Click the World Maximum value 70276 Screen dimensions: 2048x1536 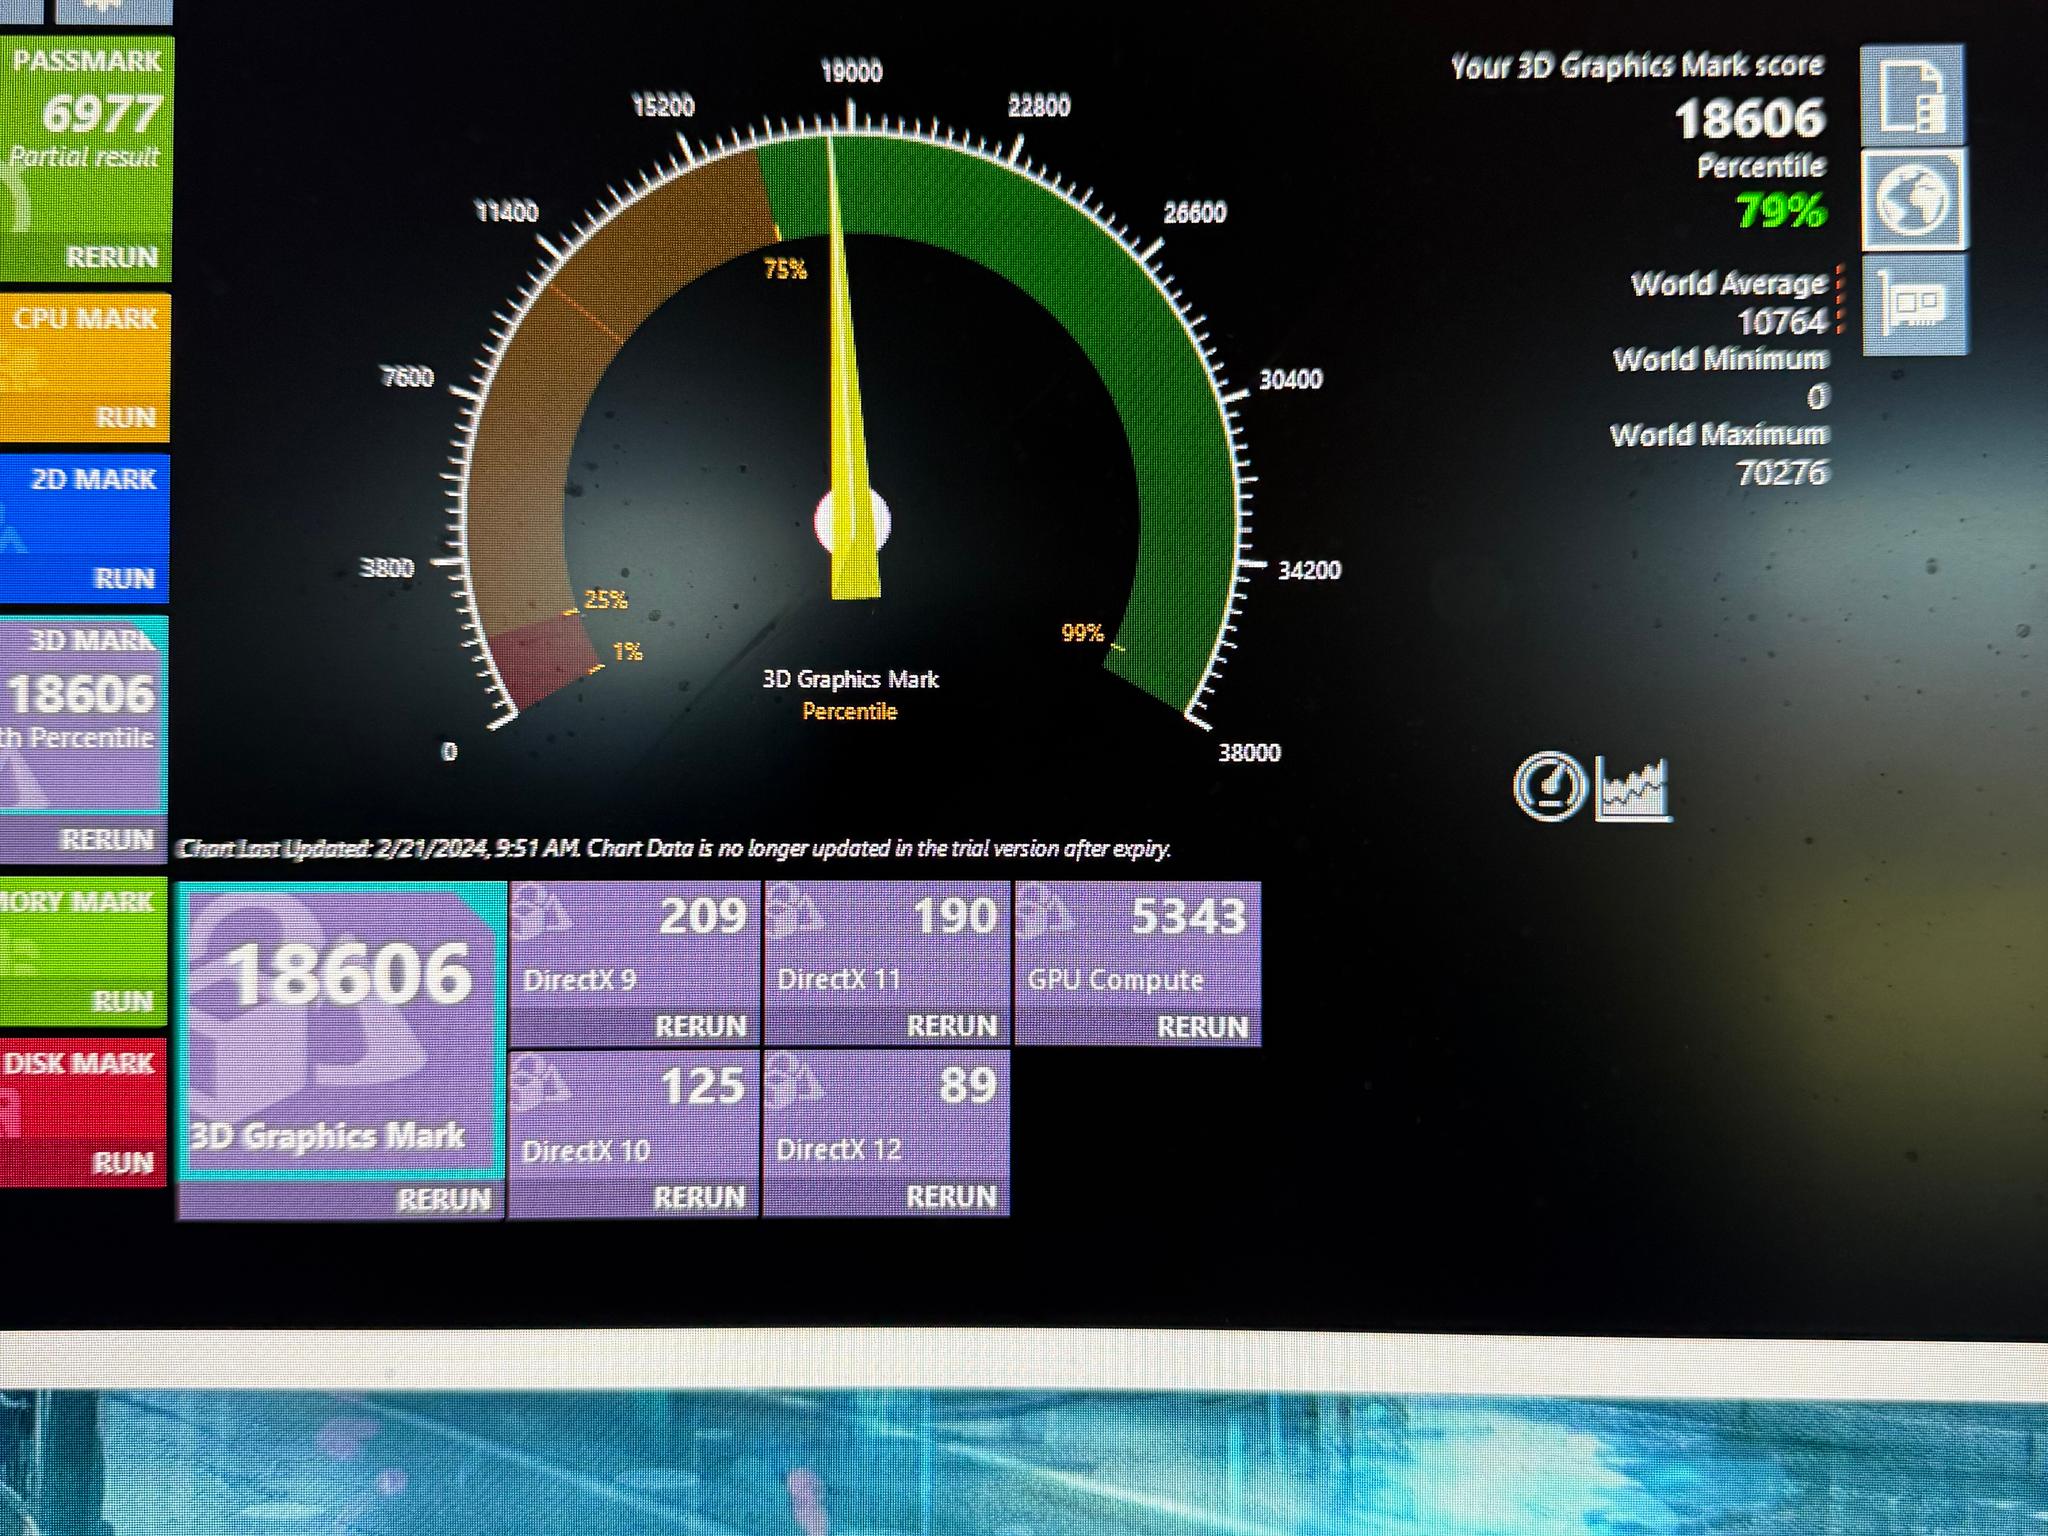pos(1782,472)
